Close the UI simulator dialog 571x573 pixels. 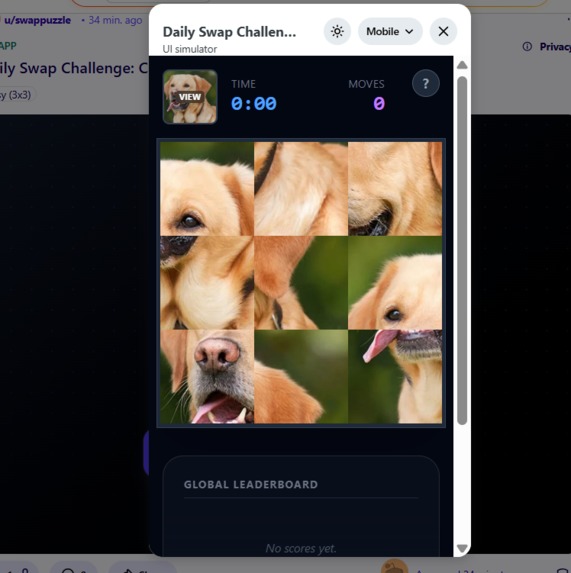(443, 31)
